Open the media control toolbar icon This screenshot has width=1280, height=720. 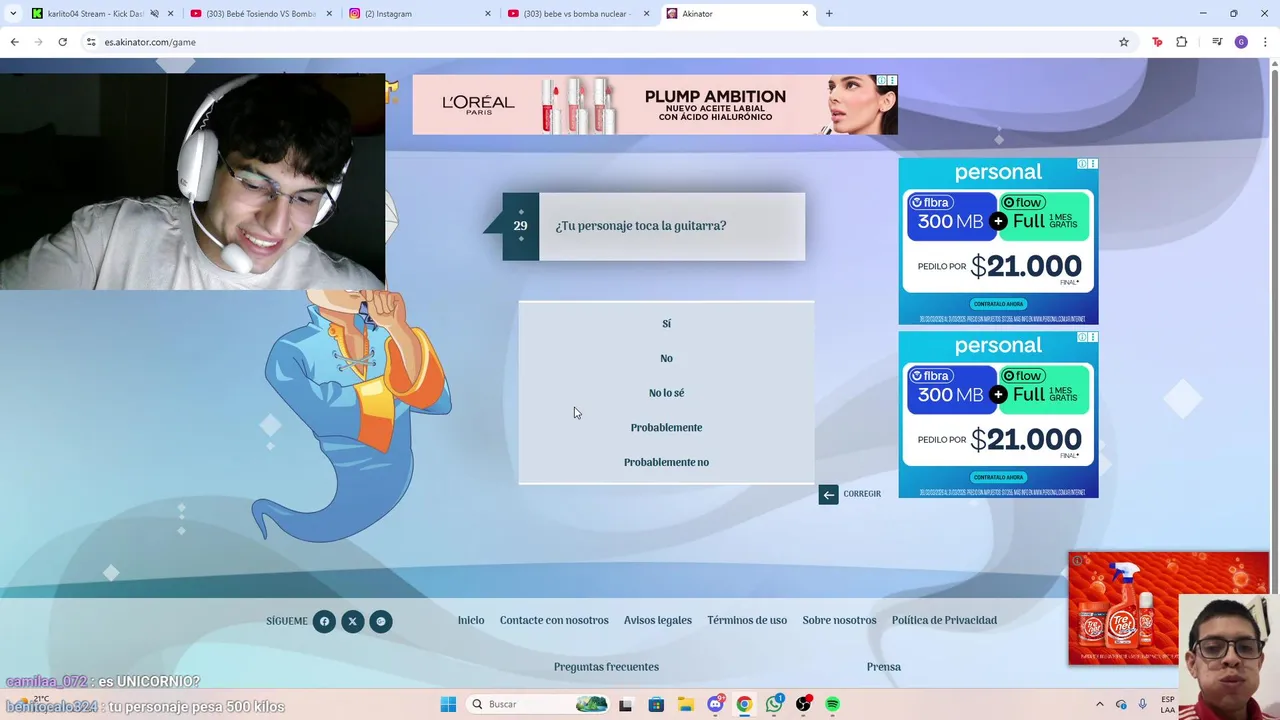coord(1217,42)
